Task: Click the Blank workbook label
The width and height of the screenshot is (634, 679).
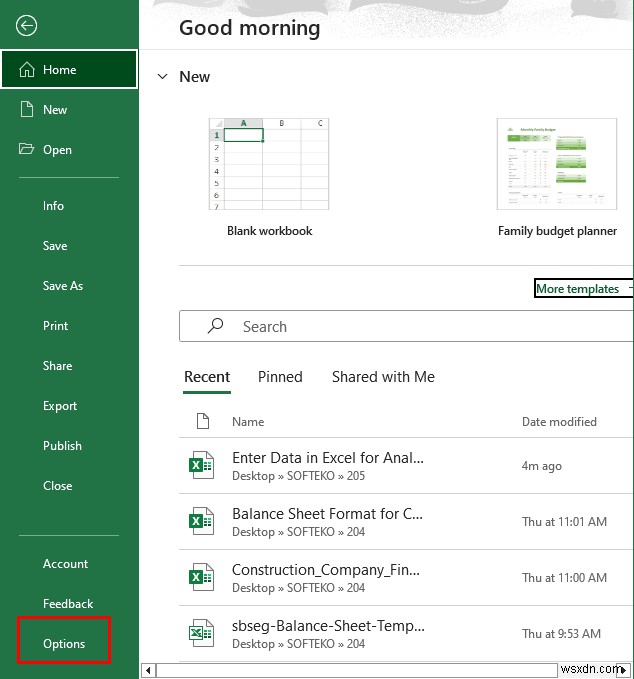Action: coord(269,231)
